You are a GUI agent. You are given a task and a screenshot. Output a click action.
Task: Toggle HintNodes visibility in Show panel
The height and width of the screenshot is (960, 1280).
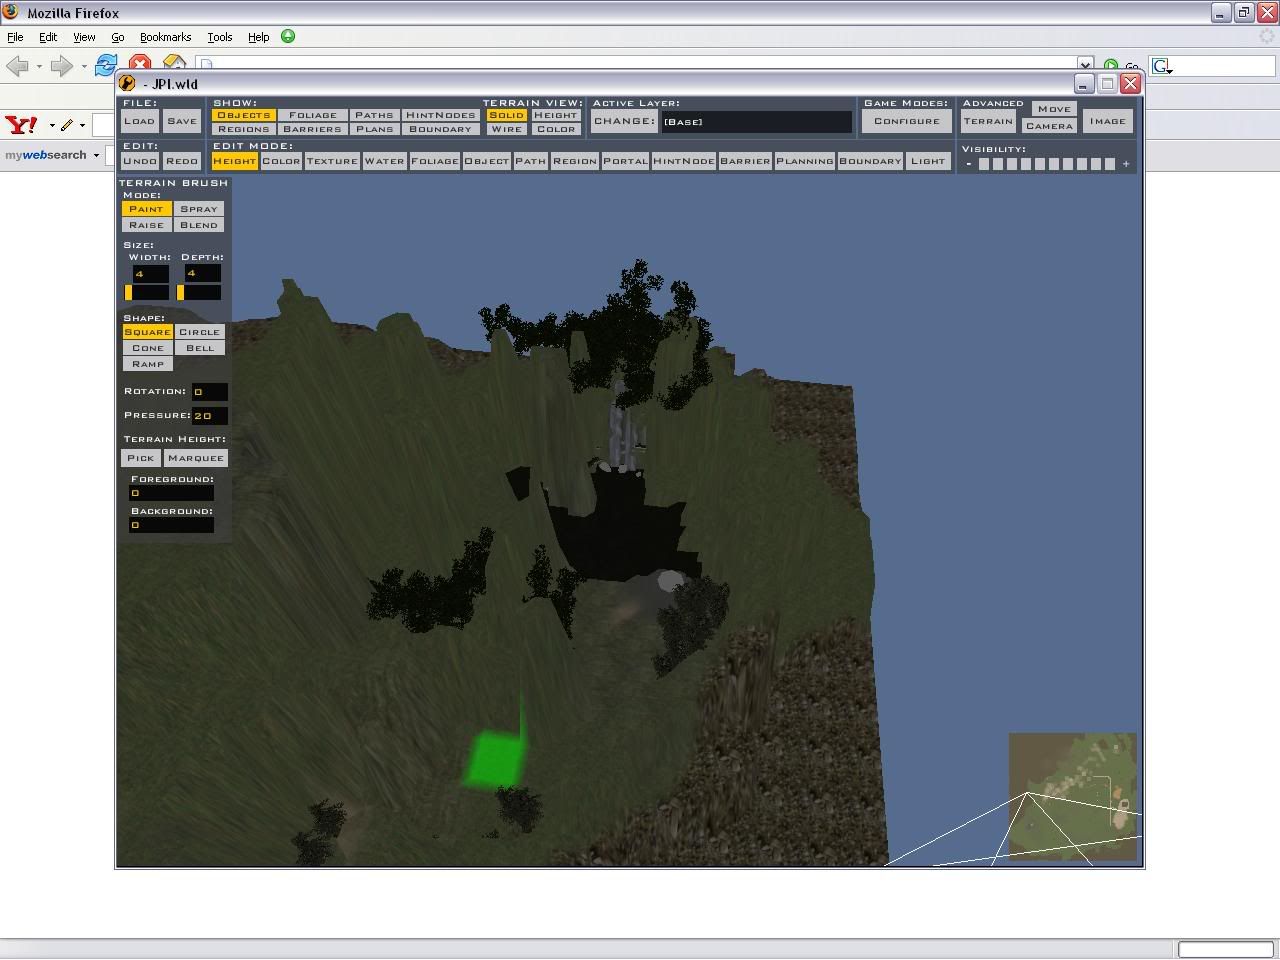tap(440, 115)
